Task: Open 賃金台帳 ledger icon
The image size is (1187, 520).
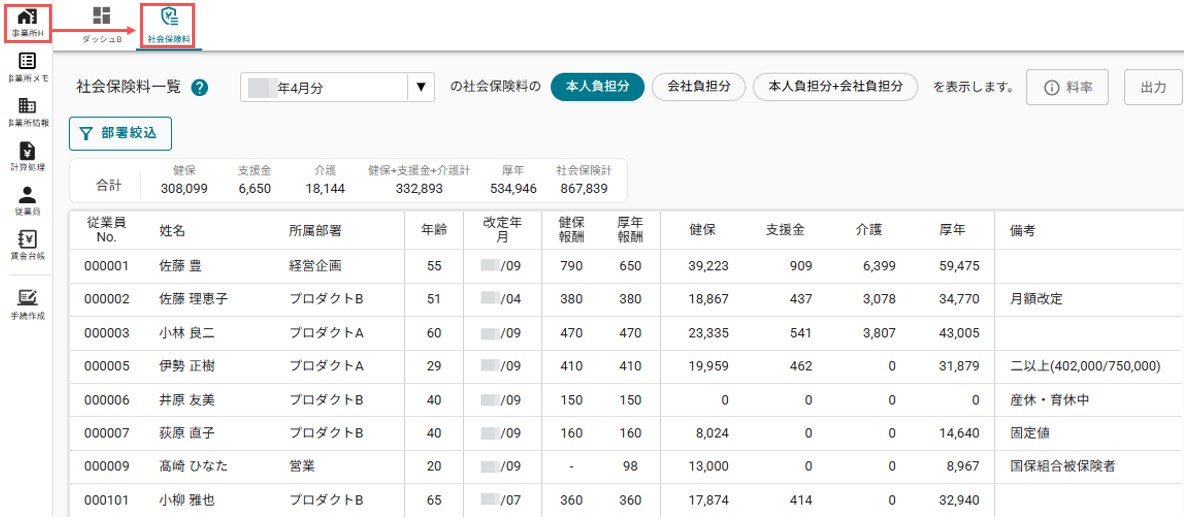Action: point(26,245)
